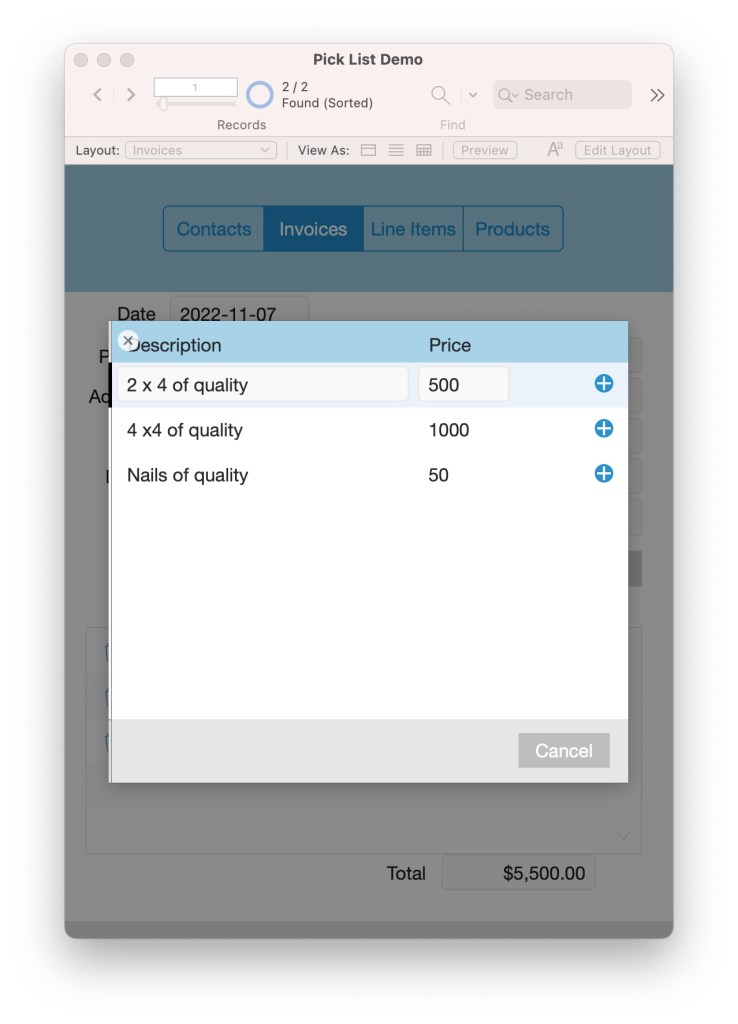738x1024 pixels.
Task: Go to the previous record
Action: (97, 95)
